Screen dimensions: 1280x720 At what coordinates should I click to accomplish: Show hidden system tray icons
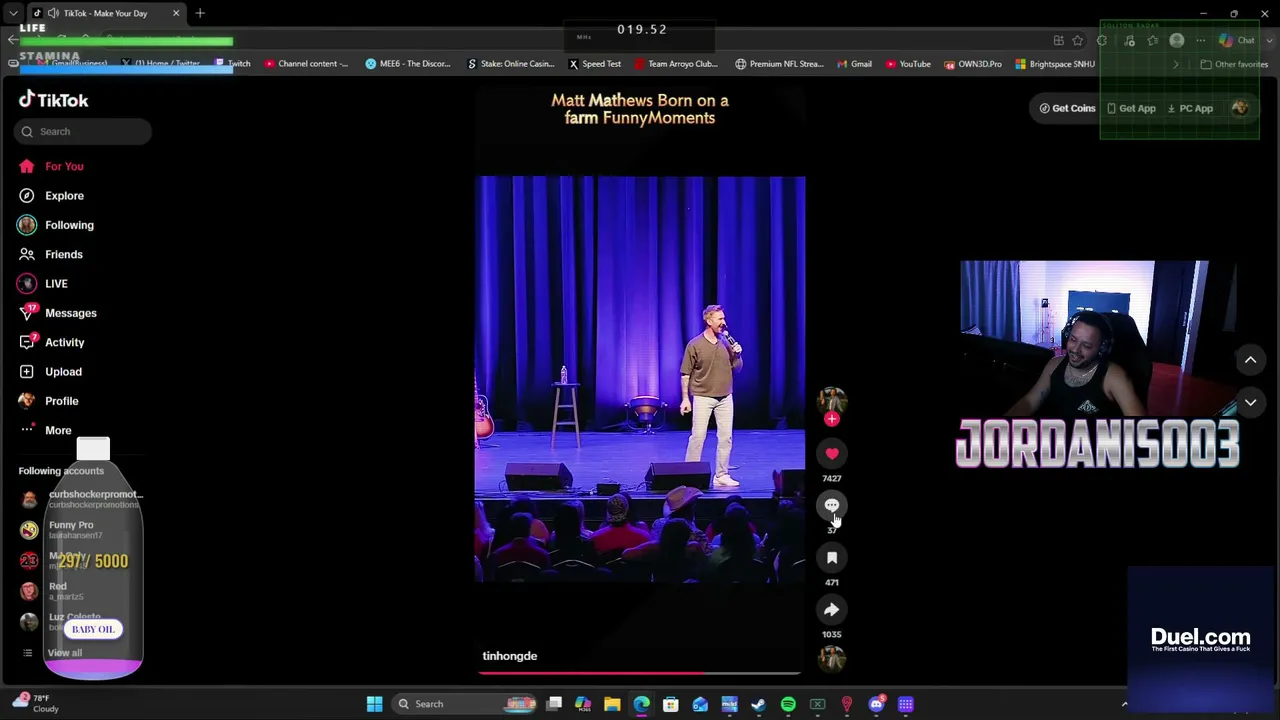tap(1124, 704)
